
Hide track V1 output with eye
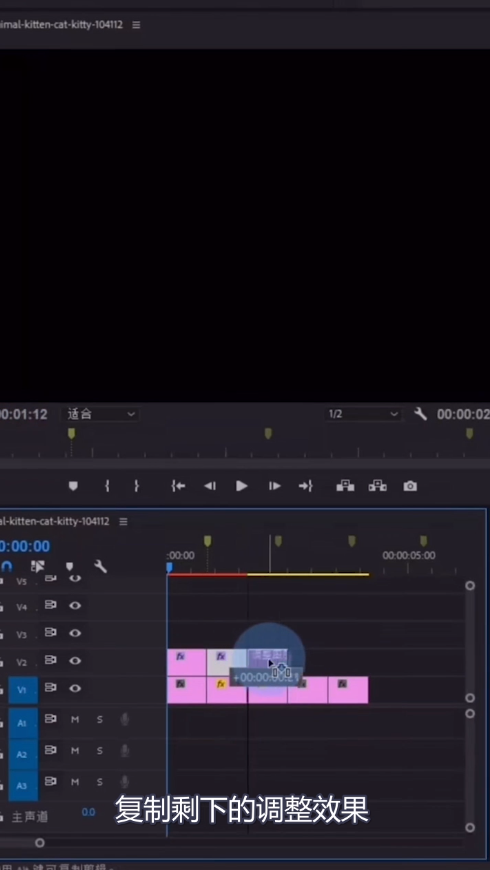pos(75,688)
